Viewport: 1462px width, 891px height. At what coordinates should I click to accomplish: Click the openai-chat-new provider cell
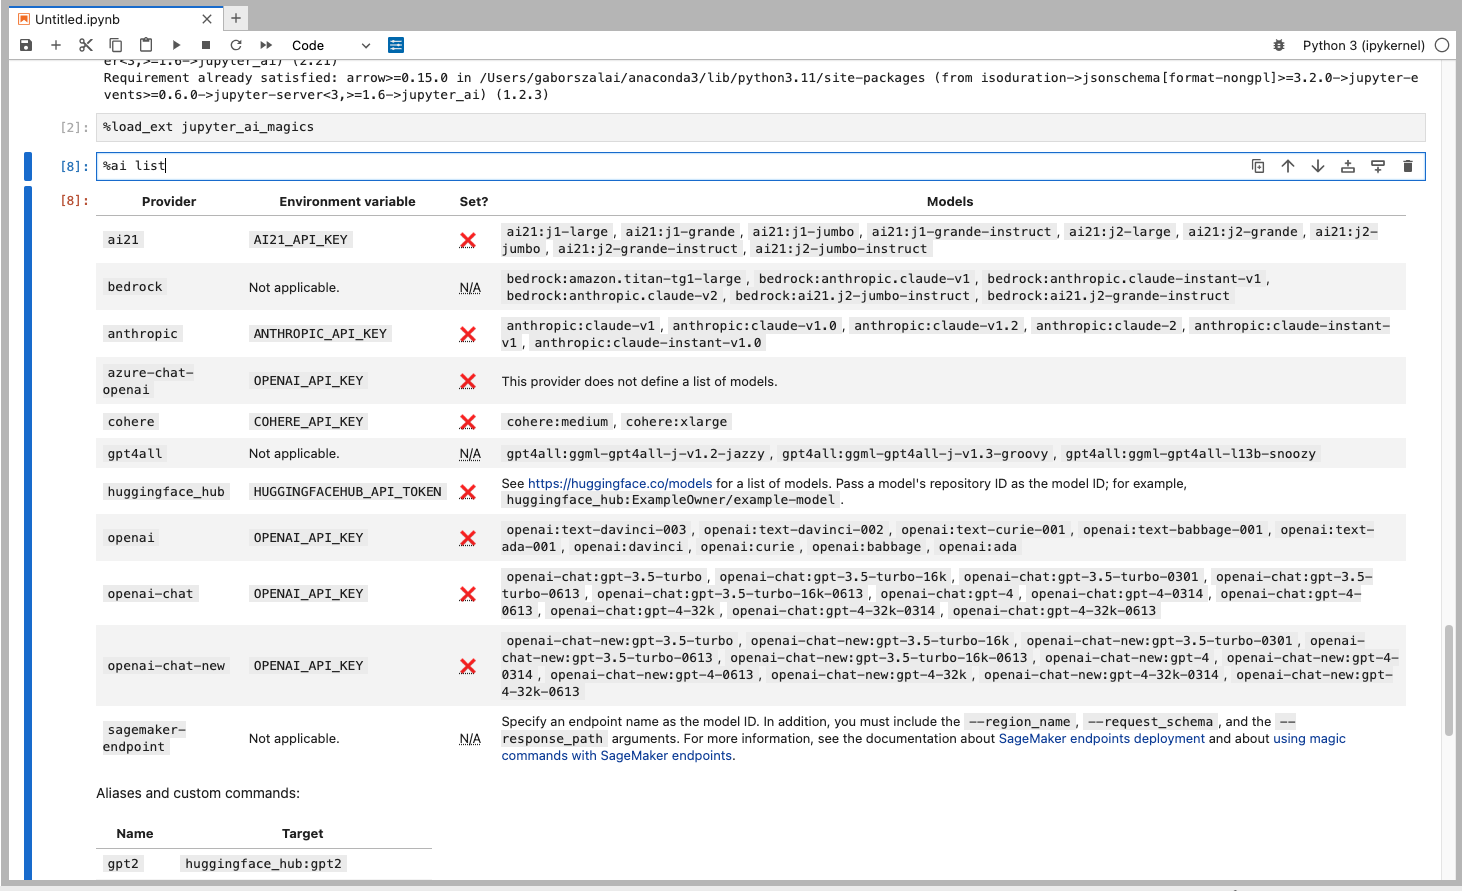[x=167, y=666]
